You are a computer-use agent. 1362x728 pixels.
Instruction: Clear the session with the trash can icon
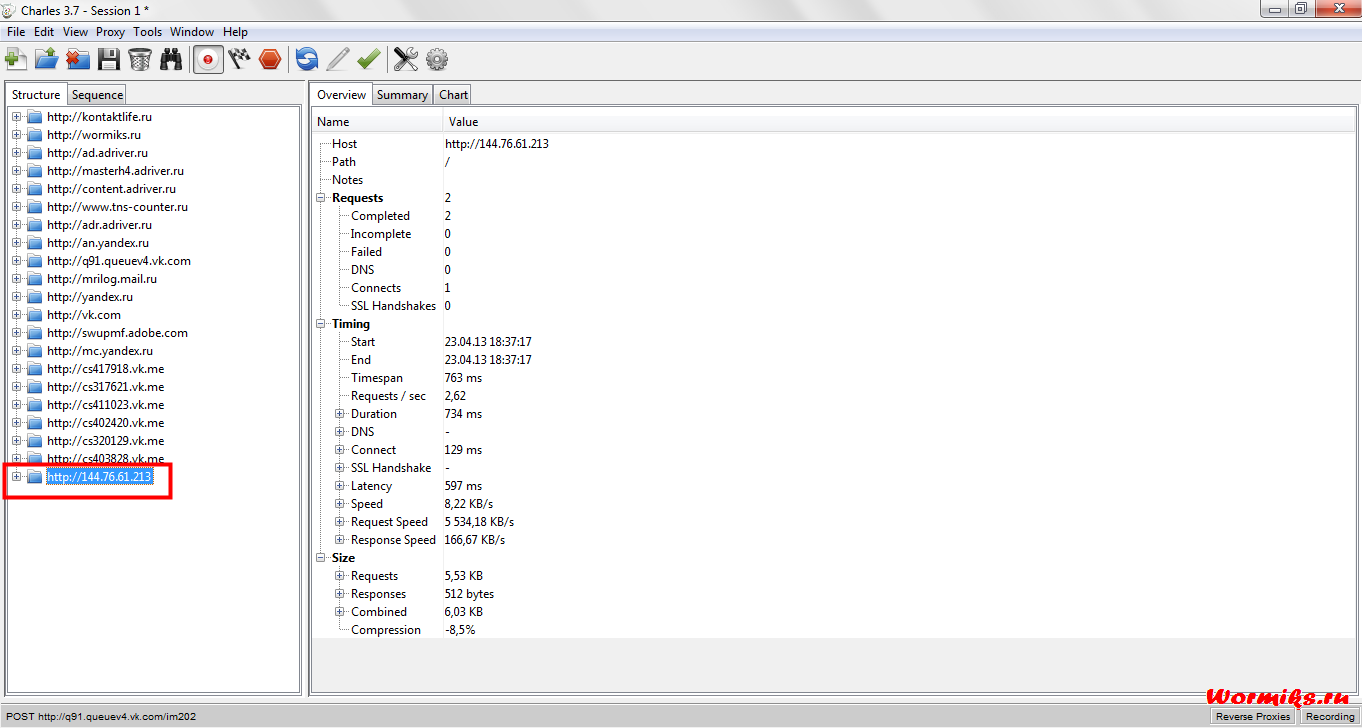tap(140, 59)
